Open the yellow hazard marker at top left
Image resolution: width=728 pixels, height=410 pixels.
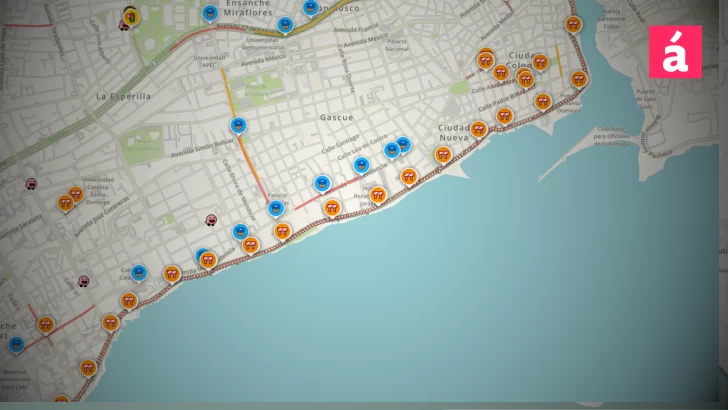(131, 16)
